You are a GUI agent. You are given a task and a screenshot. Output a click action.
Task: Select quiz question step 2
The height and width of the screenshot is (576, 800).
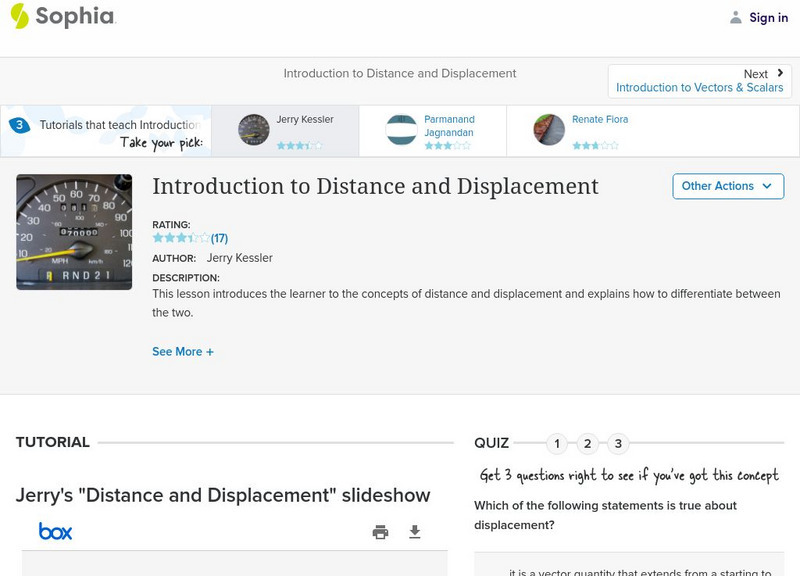(588, 443)
